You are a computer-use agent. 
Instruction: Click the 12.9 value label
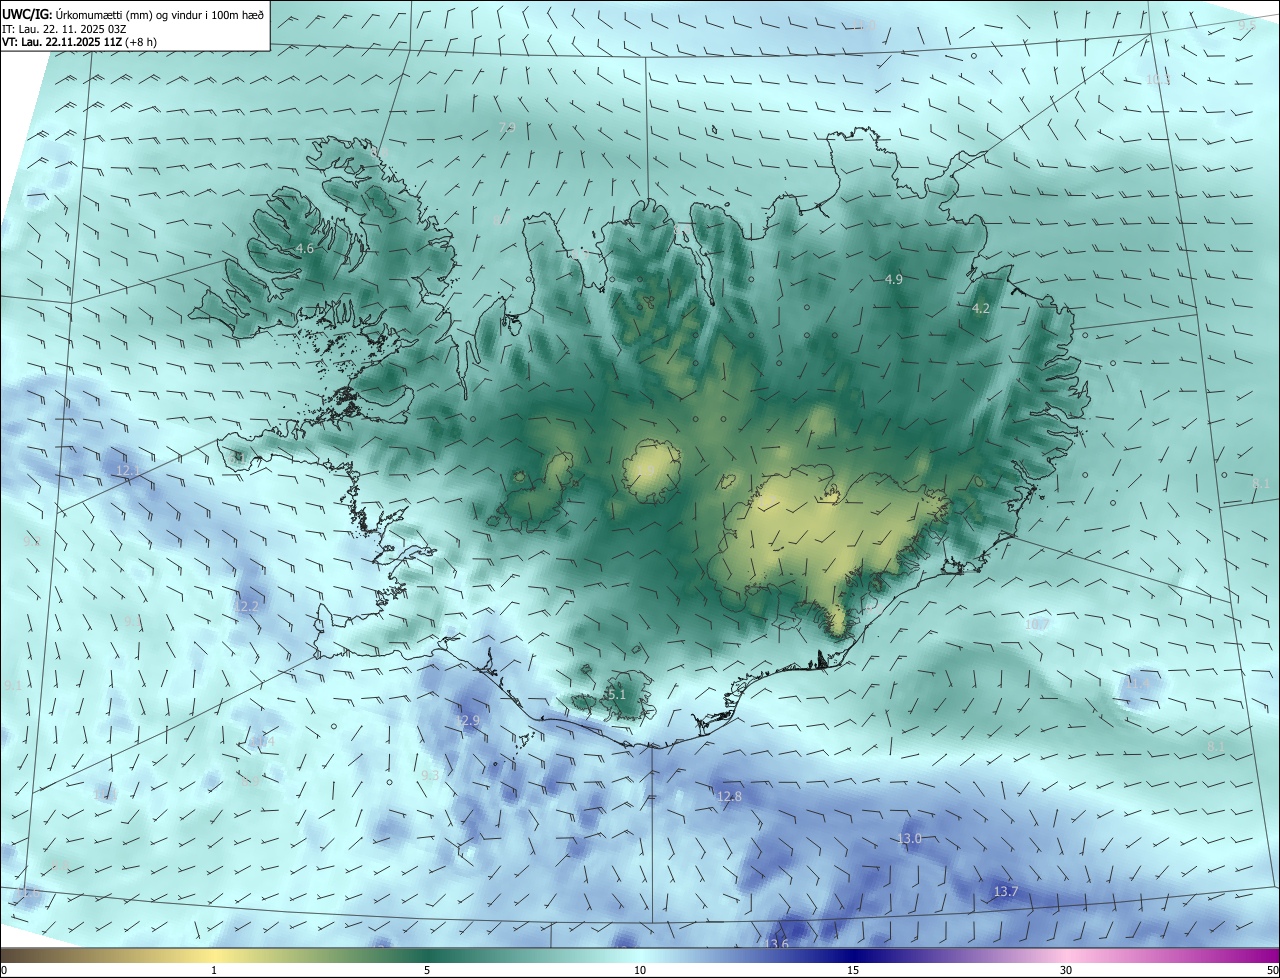click(468, 720)
